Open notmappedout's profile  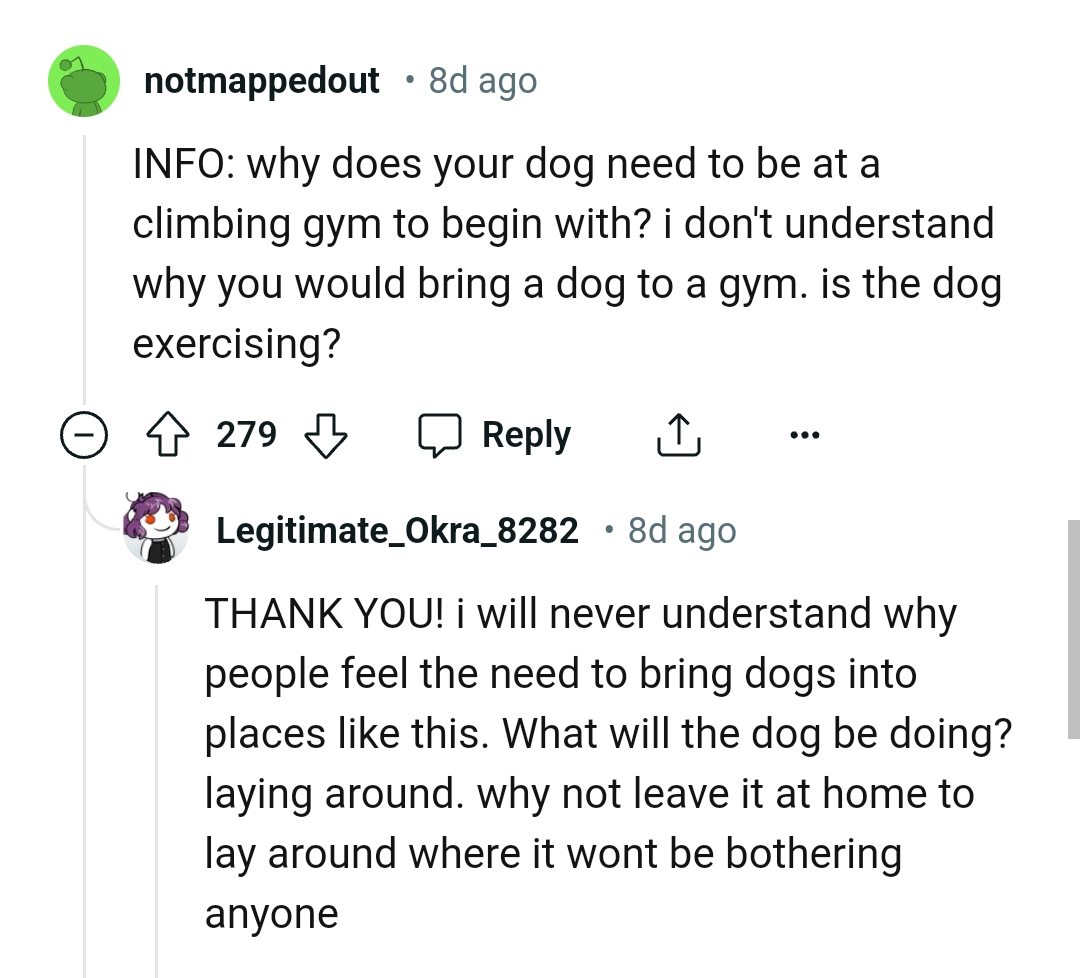point(263,81)
